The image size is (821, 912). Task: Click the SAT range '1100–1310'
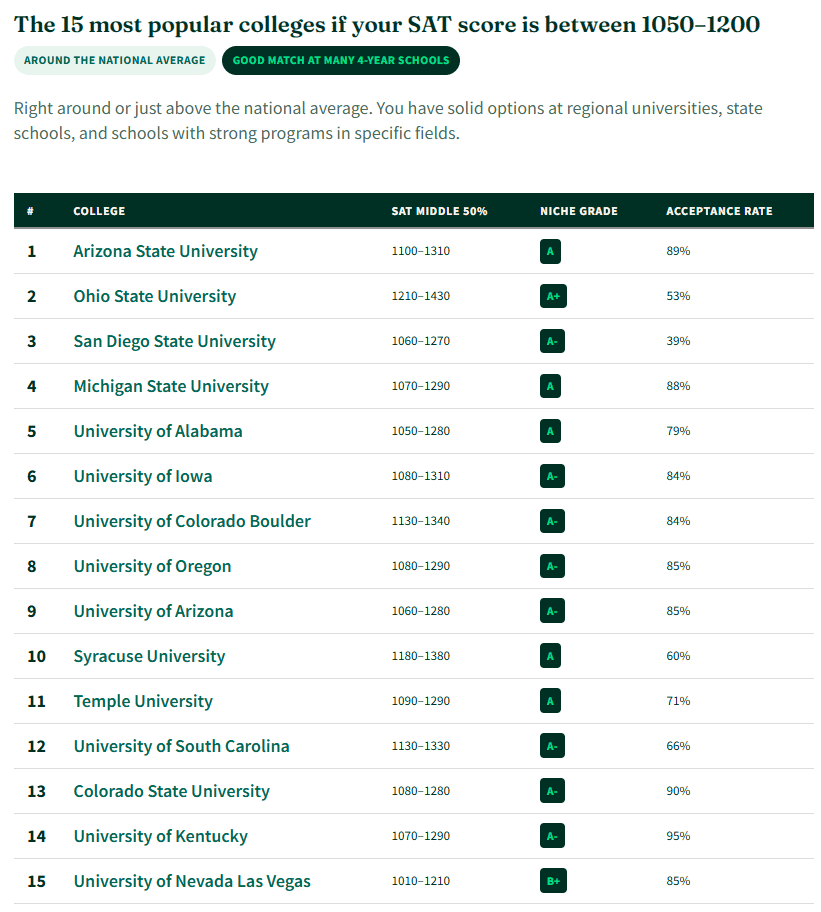click(420, 251)
